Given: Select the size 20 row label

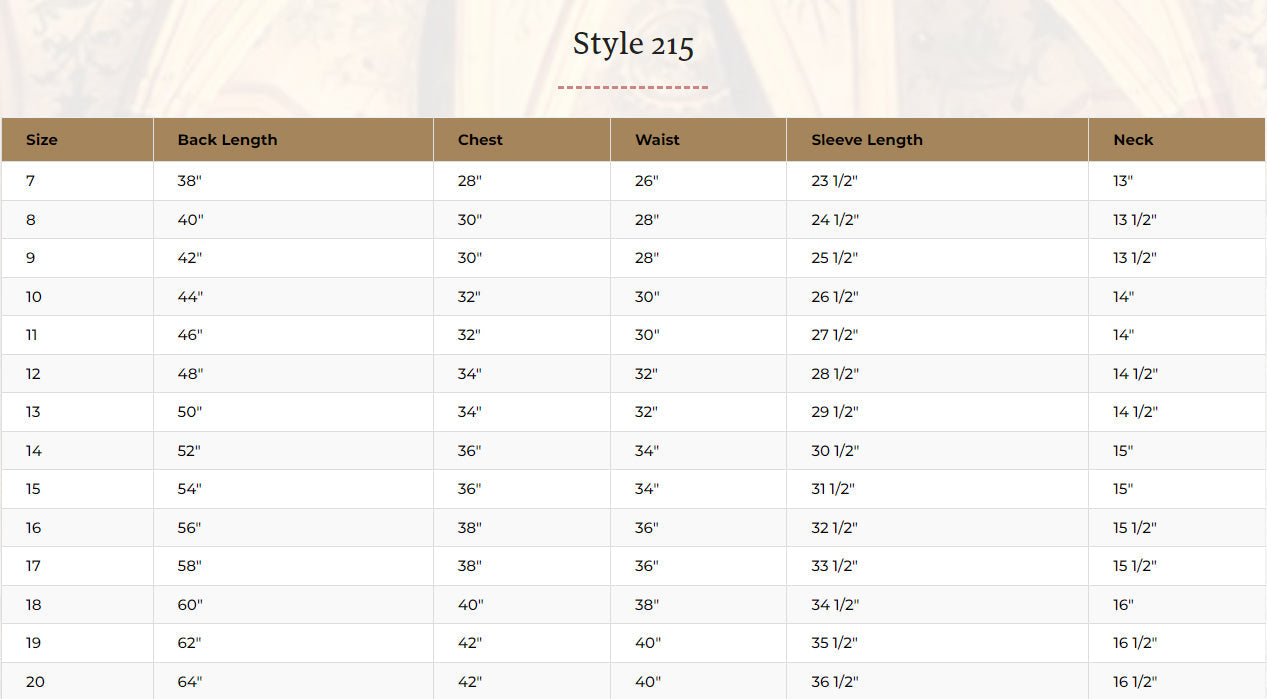Looking at the screenshot, I should click(x=35, y=682).
